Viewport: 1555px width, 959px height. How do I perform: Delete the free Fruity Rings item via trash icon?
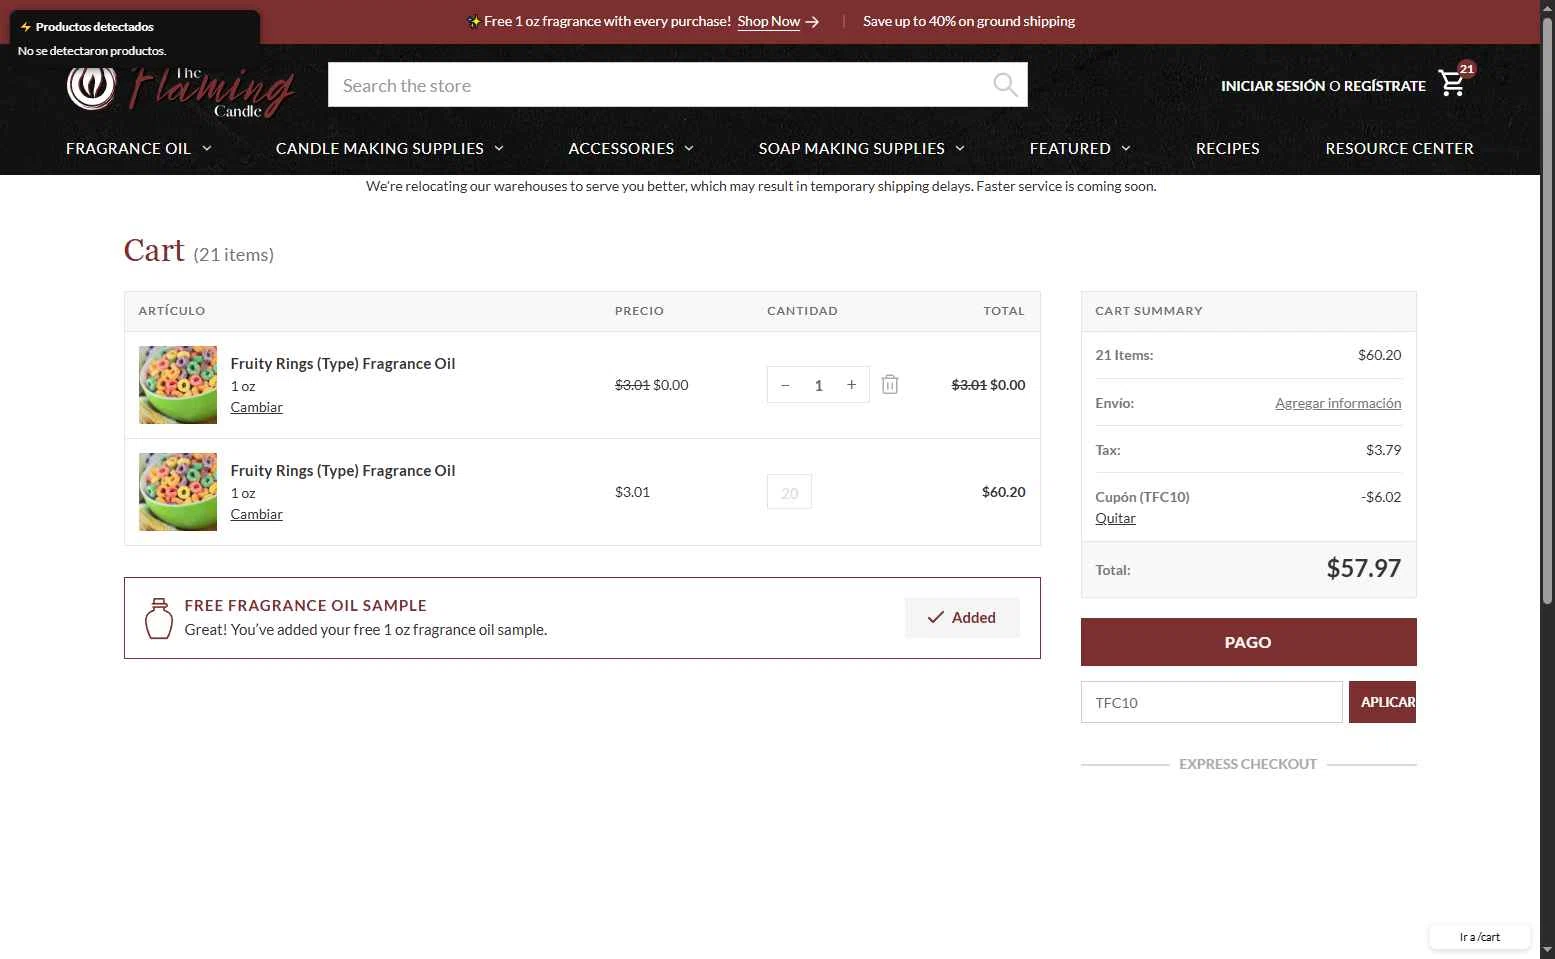[890, 384]
